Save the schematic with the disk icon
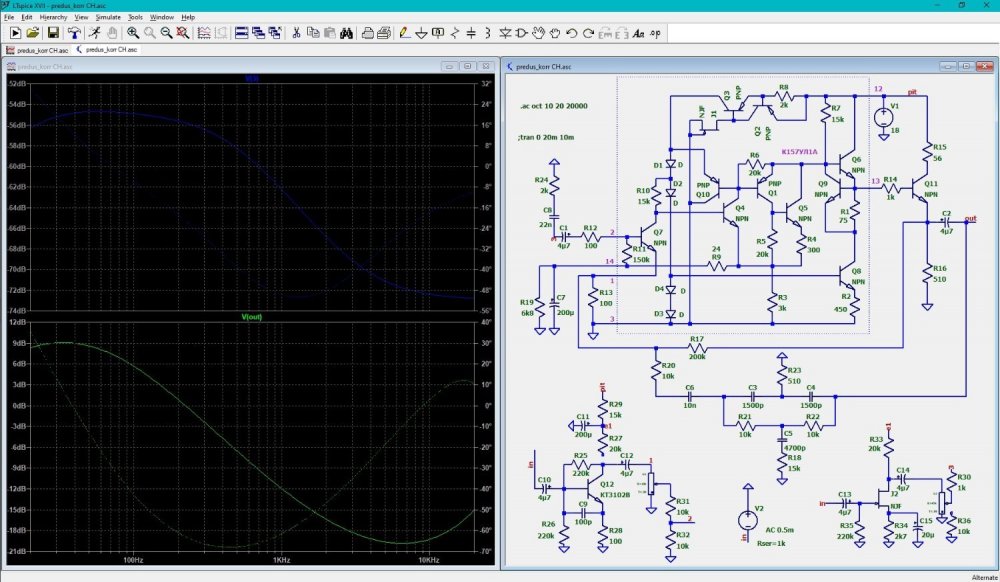 (53, 33)
